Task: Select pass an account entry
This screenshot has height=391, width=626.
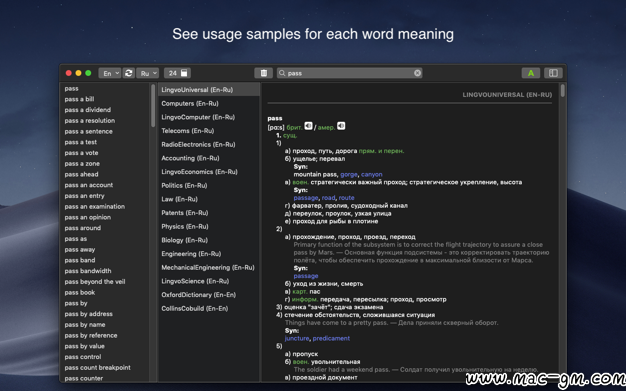Action: pos(89,185)
